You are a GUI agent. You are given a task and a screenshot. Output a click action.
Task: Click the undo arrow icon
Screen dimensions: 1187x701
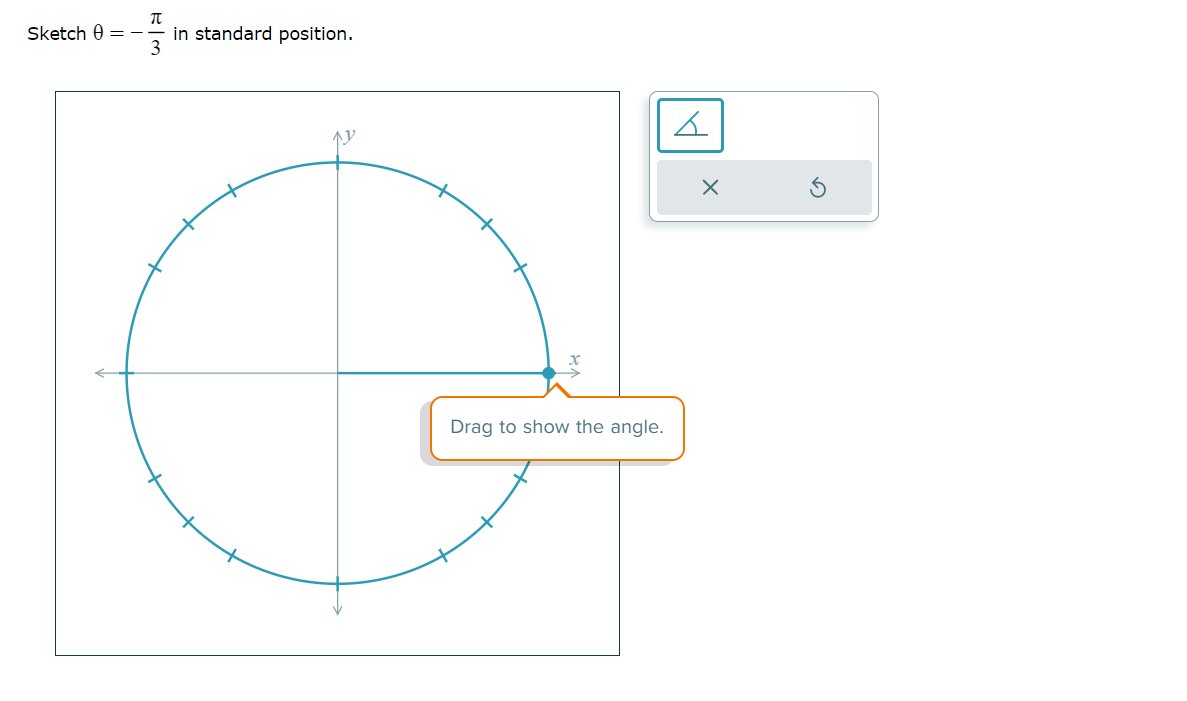820,187
